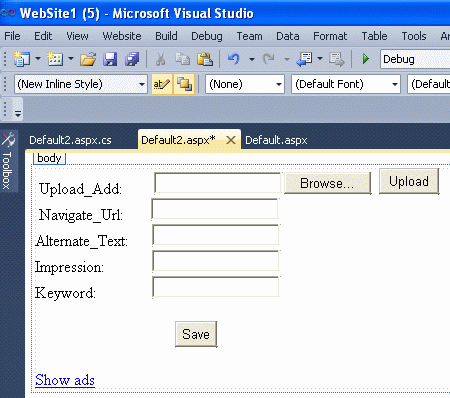Image resolution: width=450 pixels, height=398 pixels.
Task: Click the Navigate Backward icon
Action: [x=304, y=59]
